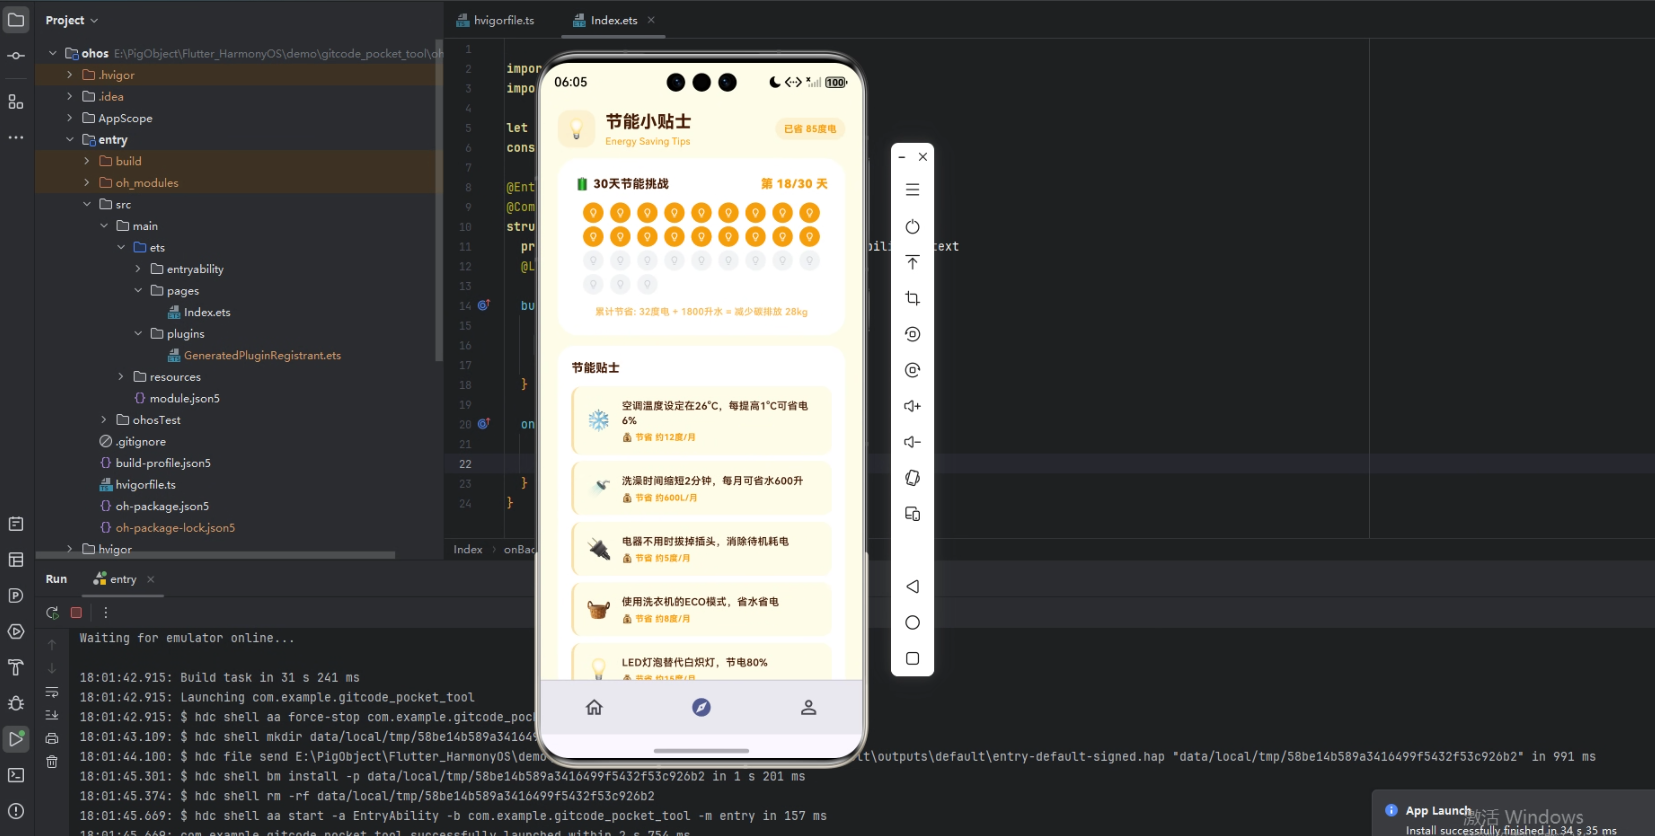Select build-profile.json5 file
Screen dimensions: 1655x836
coord(155,463)
